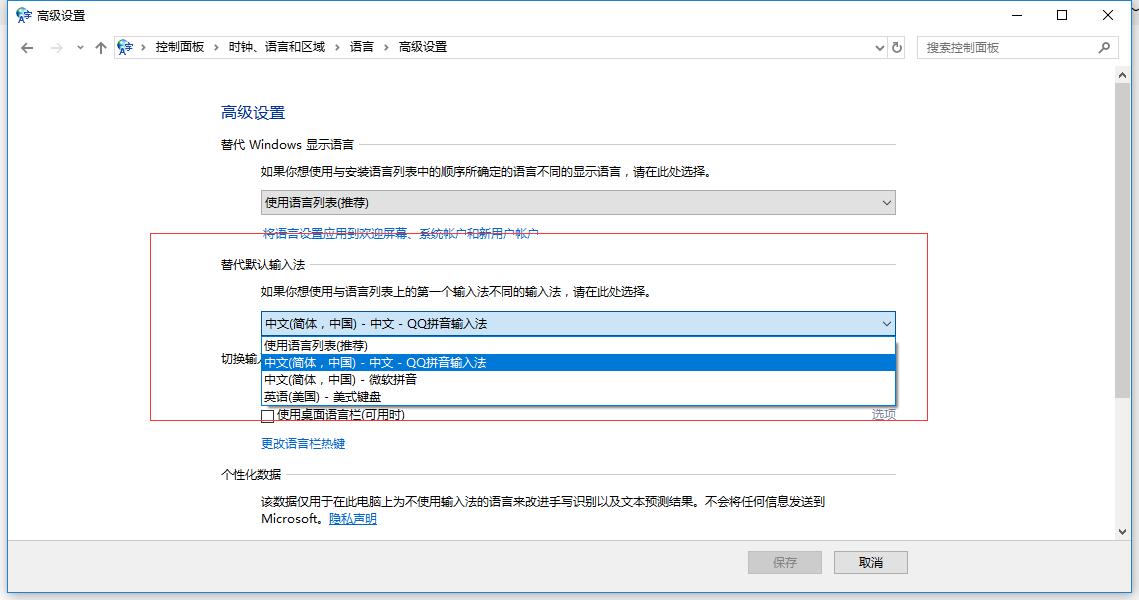Click the 保存 button
Image resolution: width=1139 pixels, height=600 pixels.
click(784, 561)
